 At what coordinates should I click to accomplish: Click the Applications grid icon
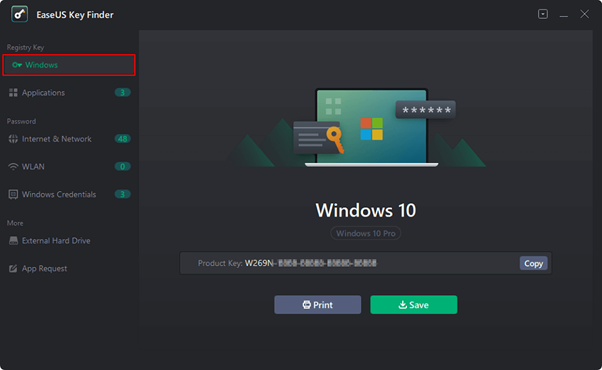pos(13,92)
